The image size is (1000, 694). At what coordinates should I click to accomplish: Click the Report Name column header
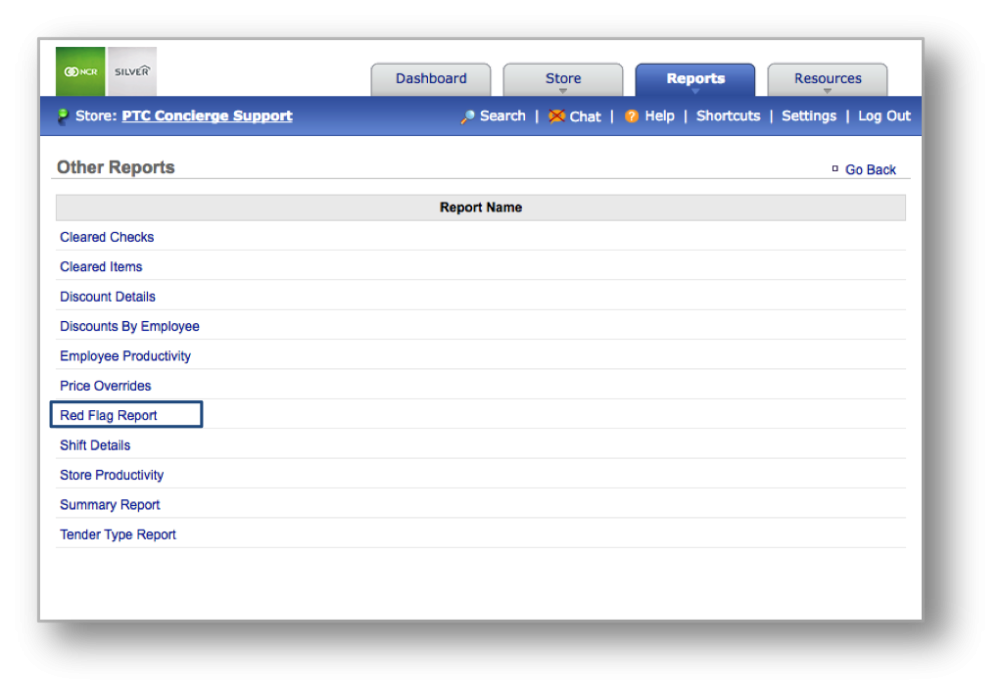[481, 208]
